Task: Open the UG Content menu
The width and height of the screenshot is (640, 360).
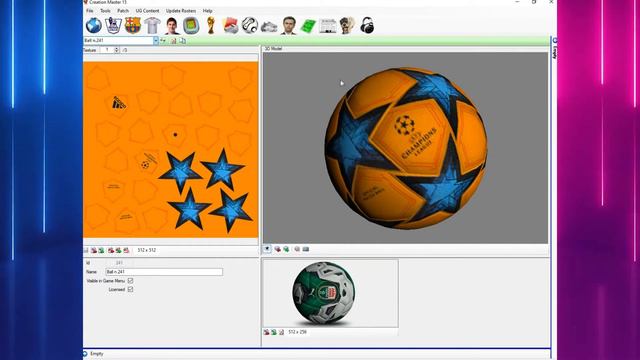Action: (147, 11)
